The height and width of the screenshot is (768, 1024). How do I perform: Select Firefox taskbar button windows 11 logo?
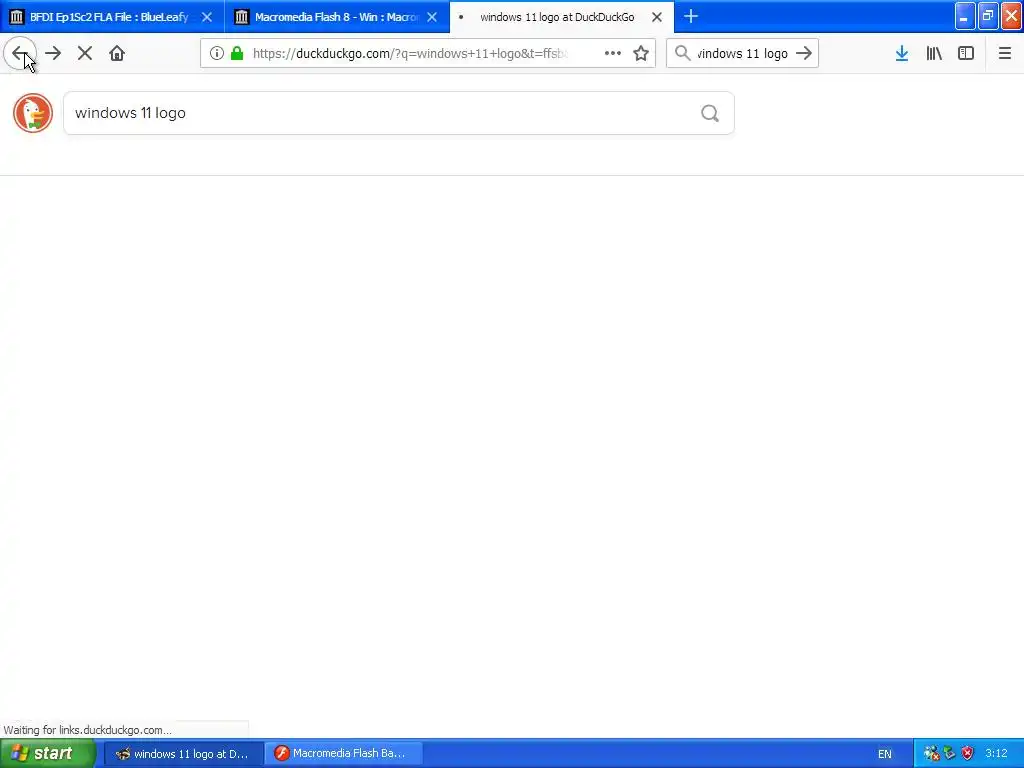click(184, 754)
